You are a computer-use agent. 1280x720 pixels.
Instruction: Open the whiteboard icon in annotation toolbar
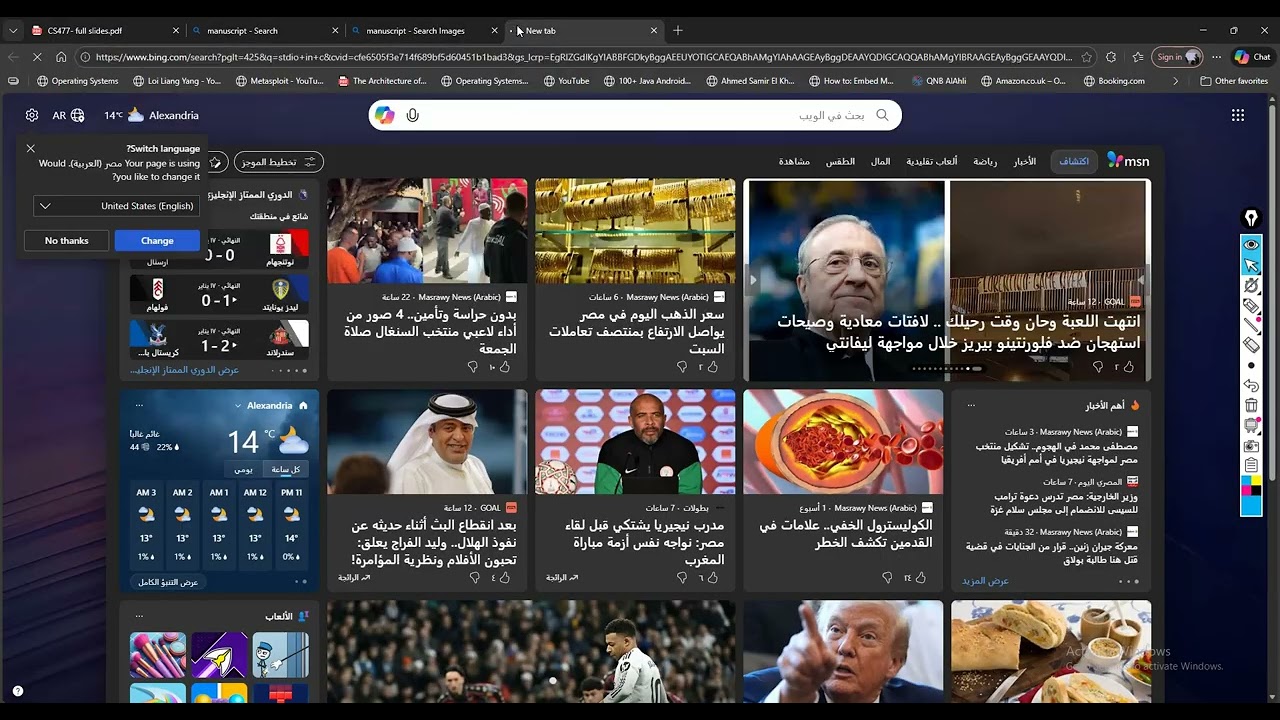coord(1251,425)
